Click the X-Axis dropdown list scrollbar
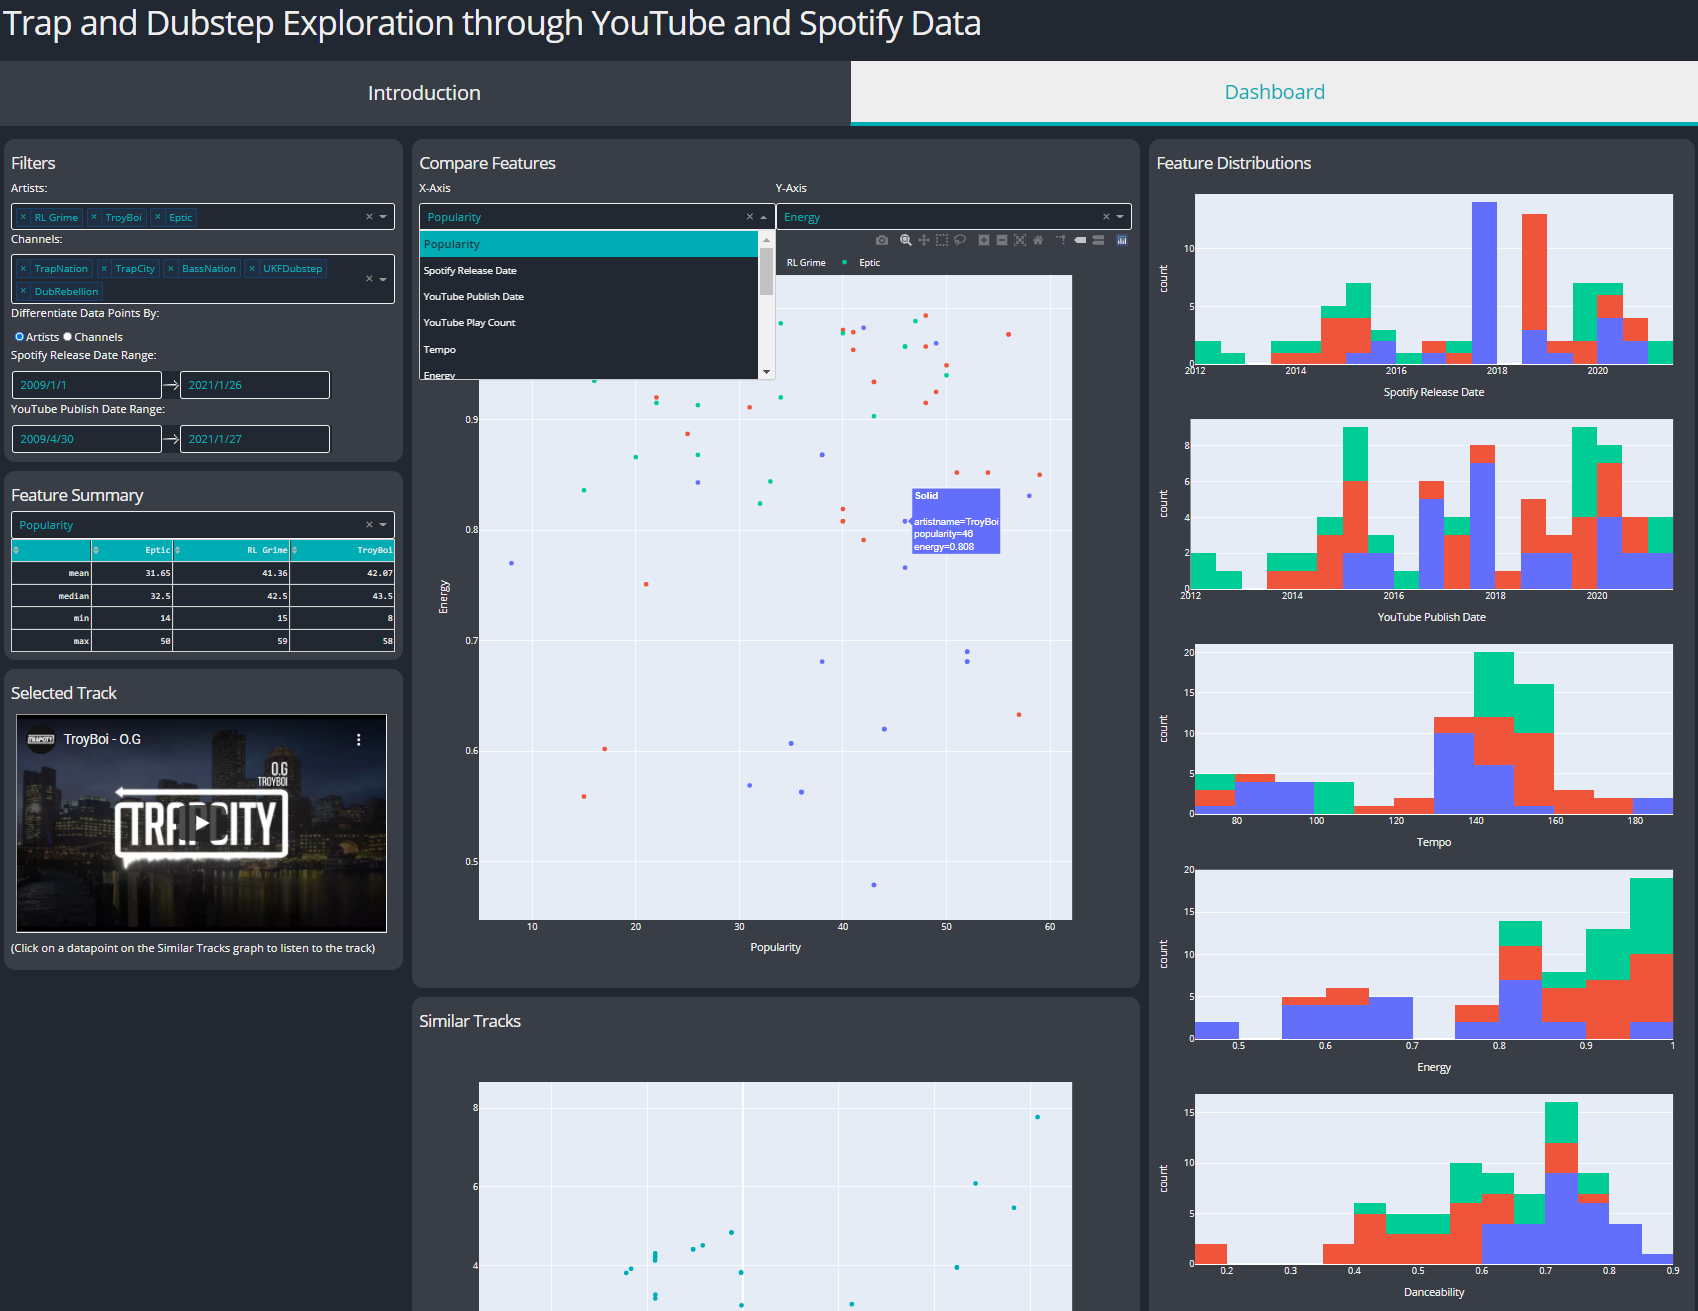The width and height of the screenshot is (1698, 1311). pyautogui.click(x=767, y=271)
